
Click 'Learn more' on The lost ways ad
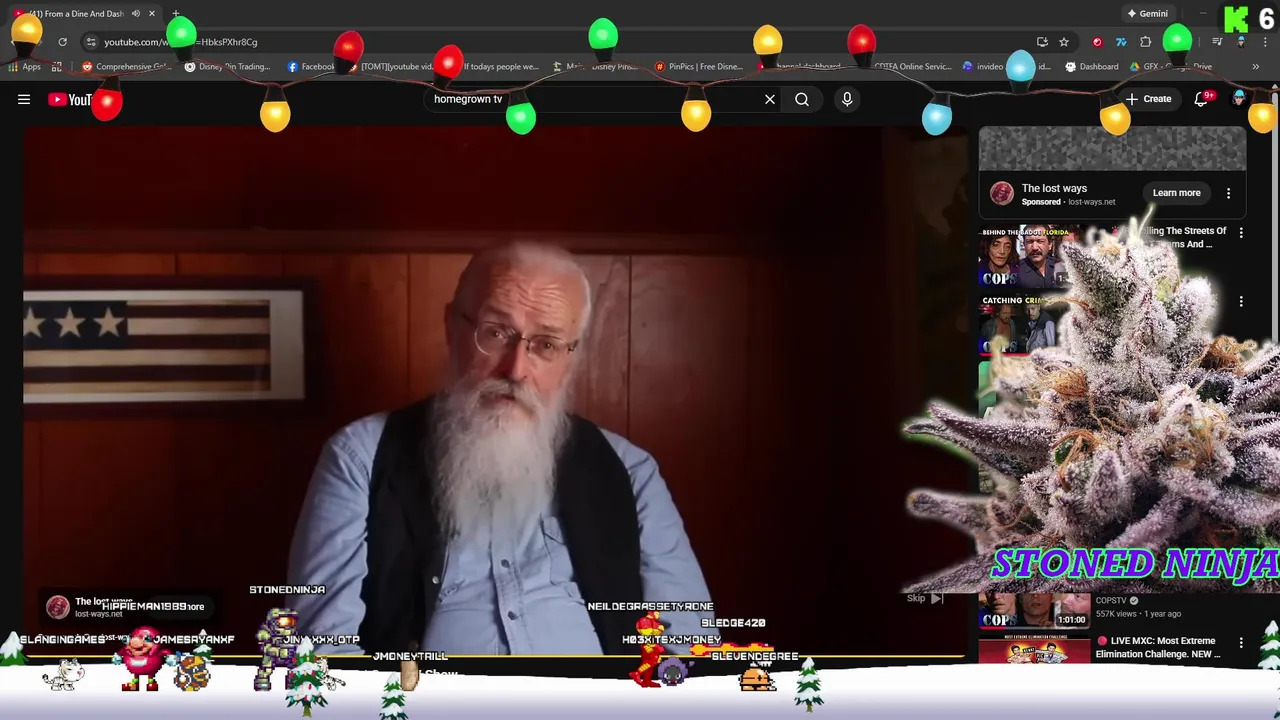coord(1176,193)
